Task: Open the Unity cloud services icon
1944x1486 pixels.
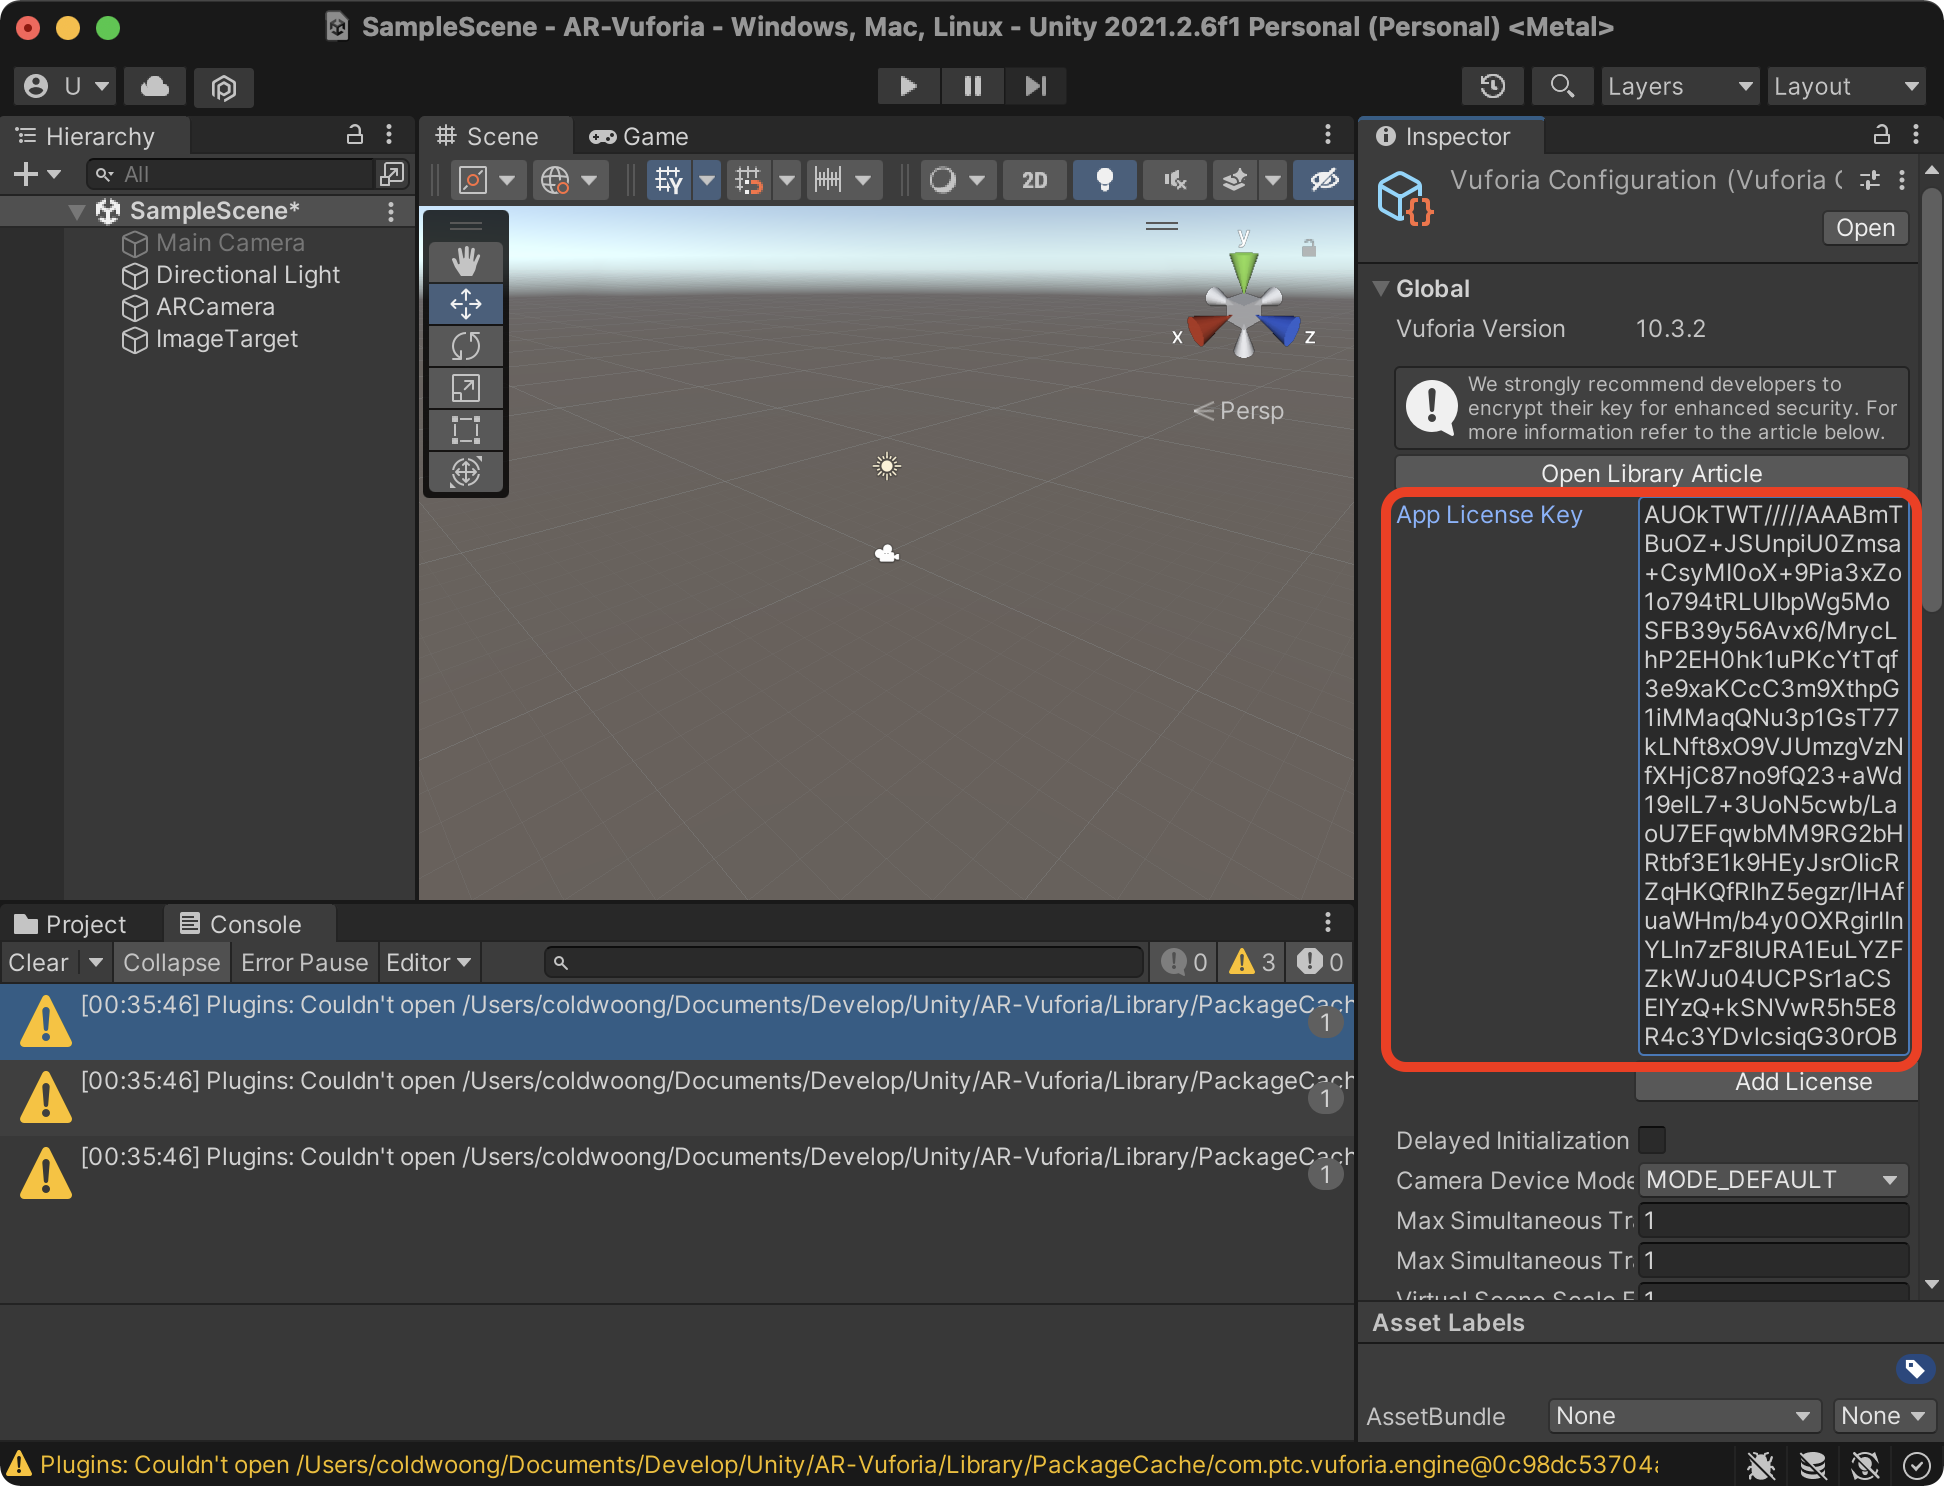Action: 155,87
